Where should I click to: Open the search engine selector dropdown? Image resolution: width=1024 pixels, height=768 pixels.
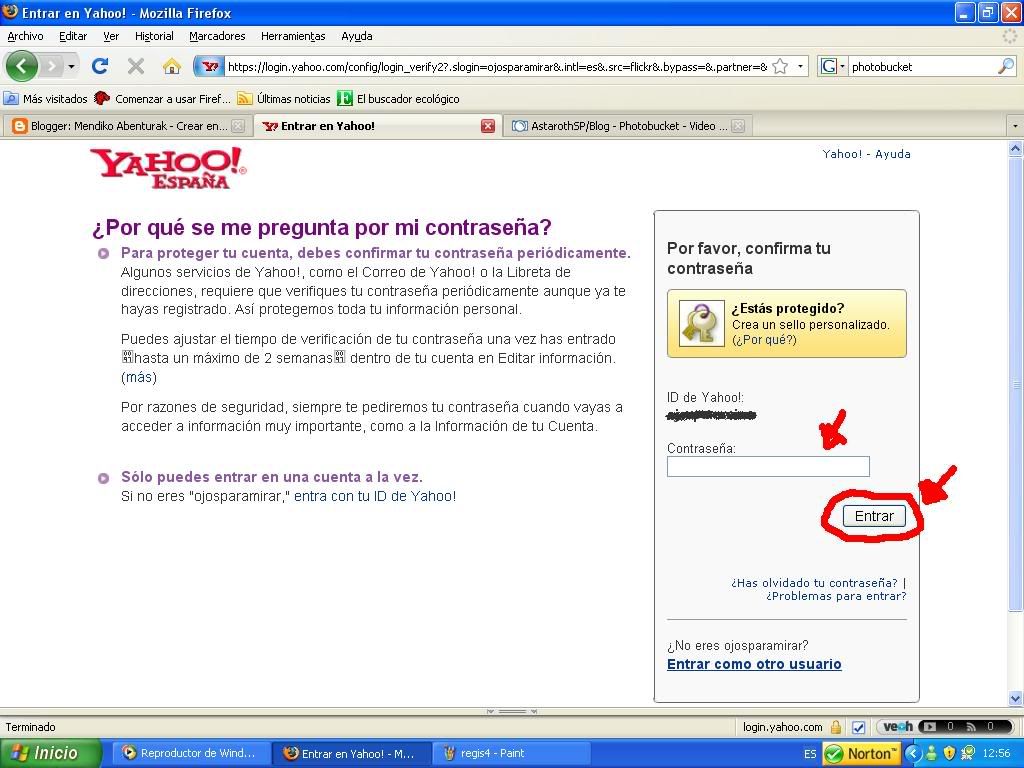point(832,66)
